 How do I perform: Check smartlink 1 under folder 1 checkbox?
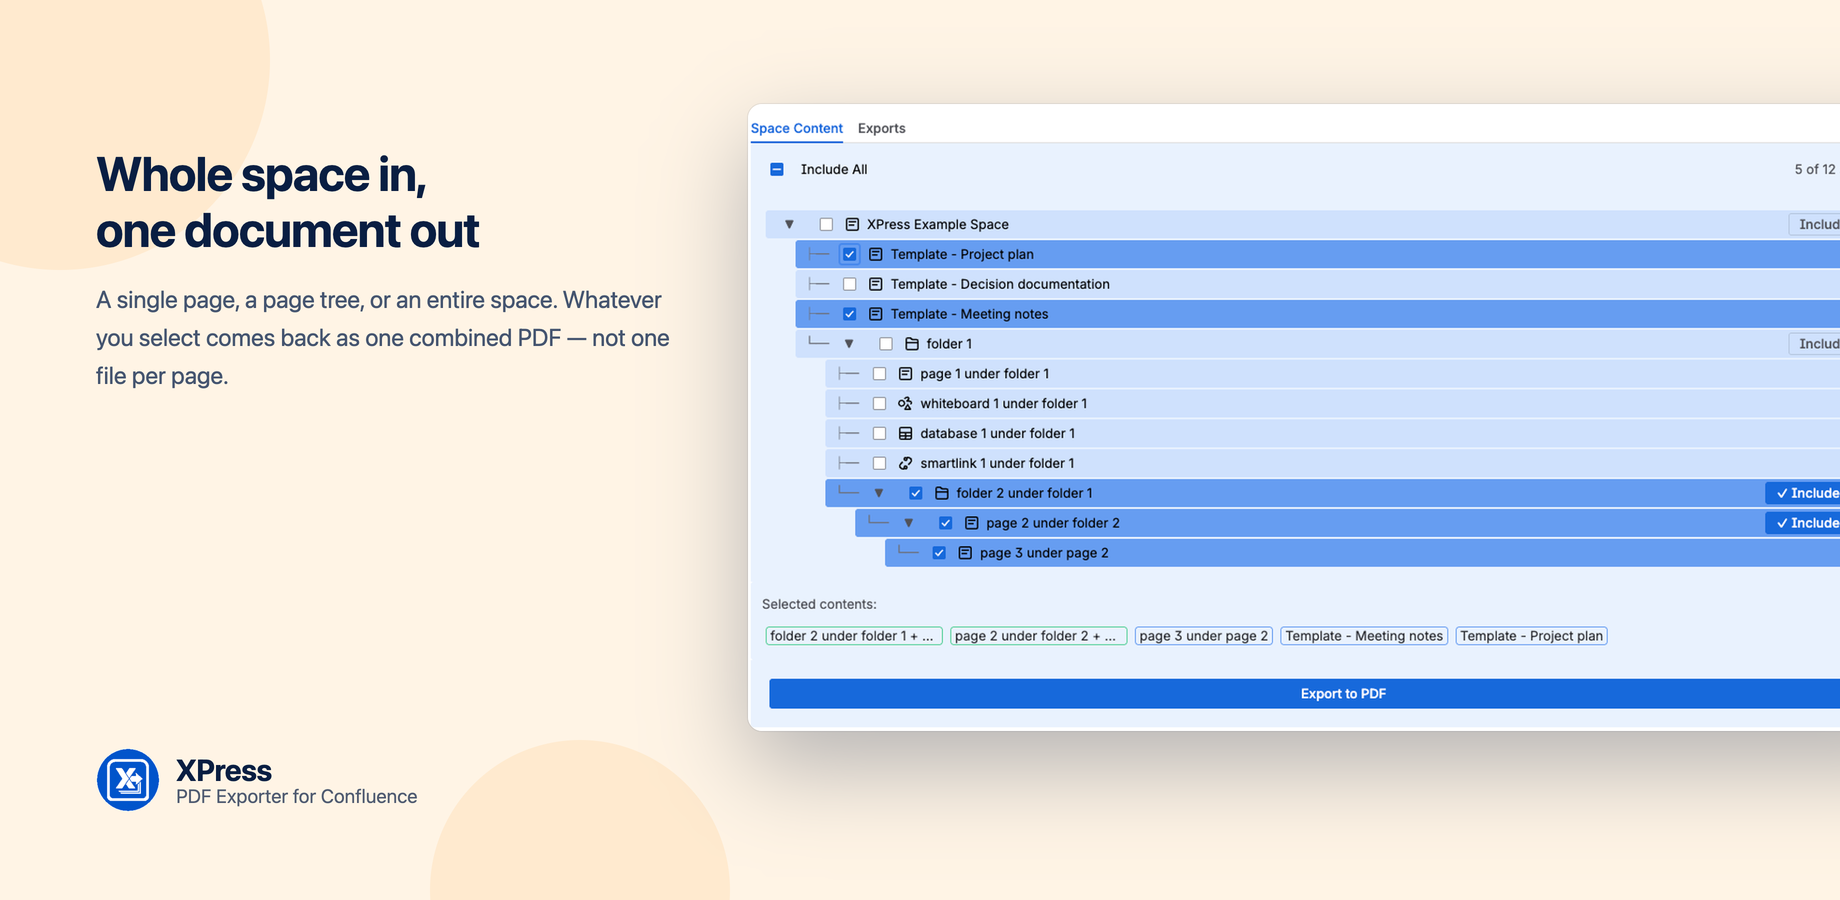pos(880,463)
